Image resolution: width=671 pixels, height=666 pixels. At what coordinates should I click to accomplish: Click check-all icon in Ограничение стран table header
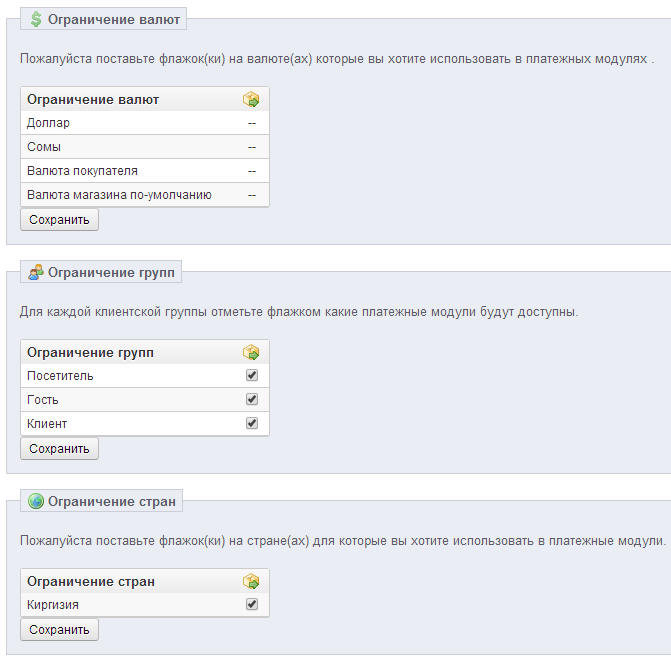(251, 581)
